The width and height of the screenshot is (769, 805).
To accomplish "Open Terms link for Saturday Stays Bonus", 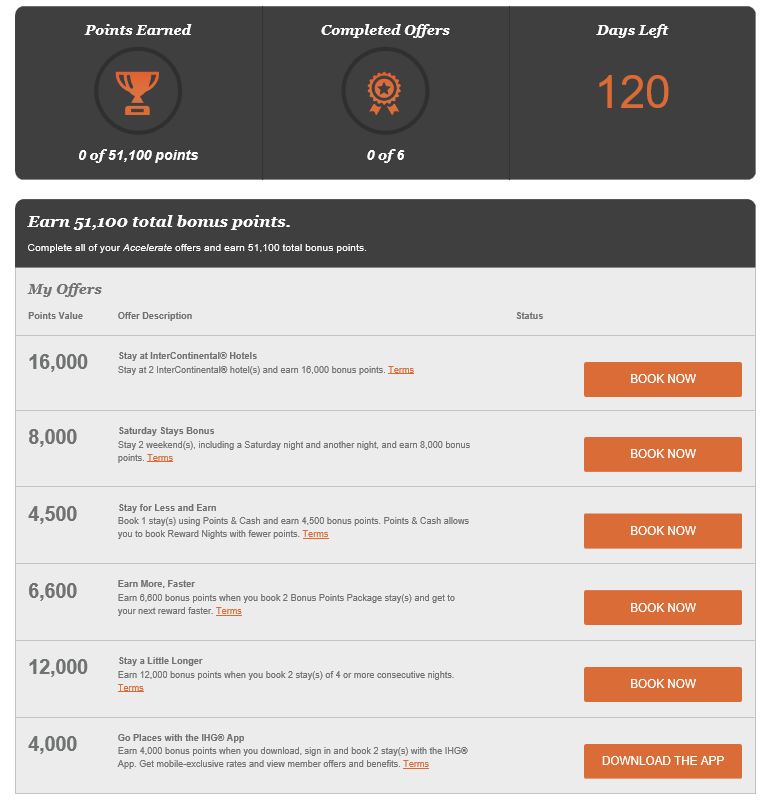I will (x=160, y=458).
